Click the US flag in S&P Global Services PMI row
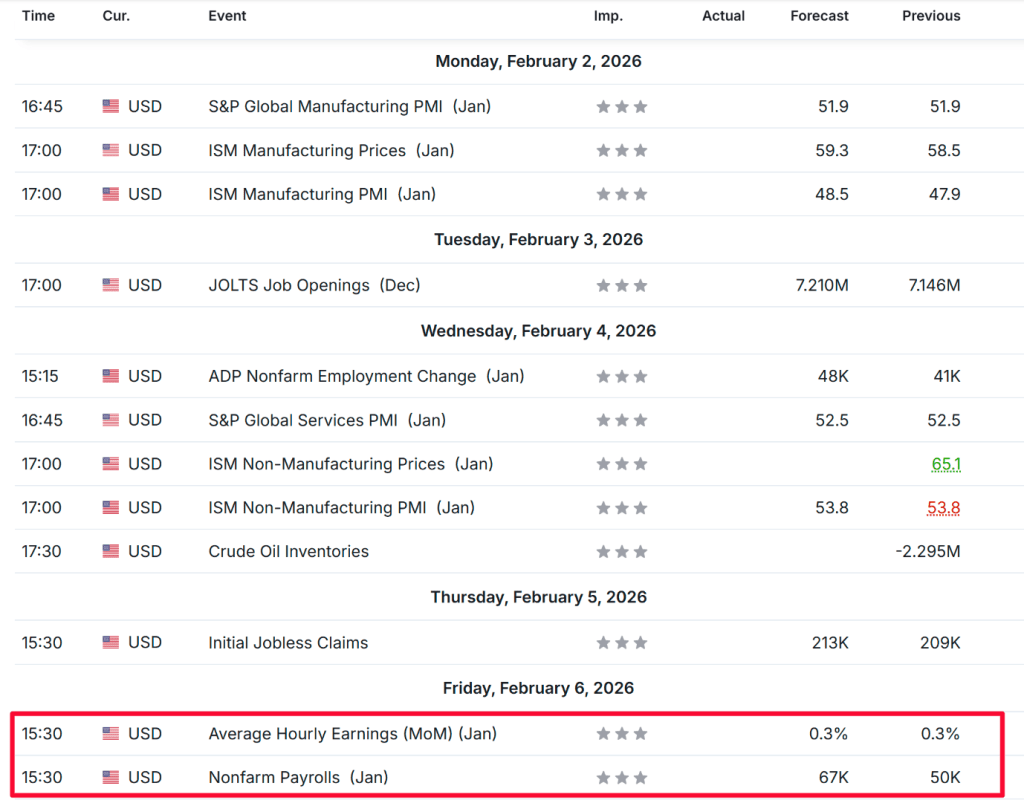1024x800 pixels. click(110, 420)
